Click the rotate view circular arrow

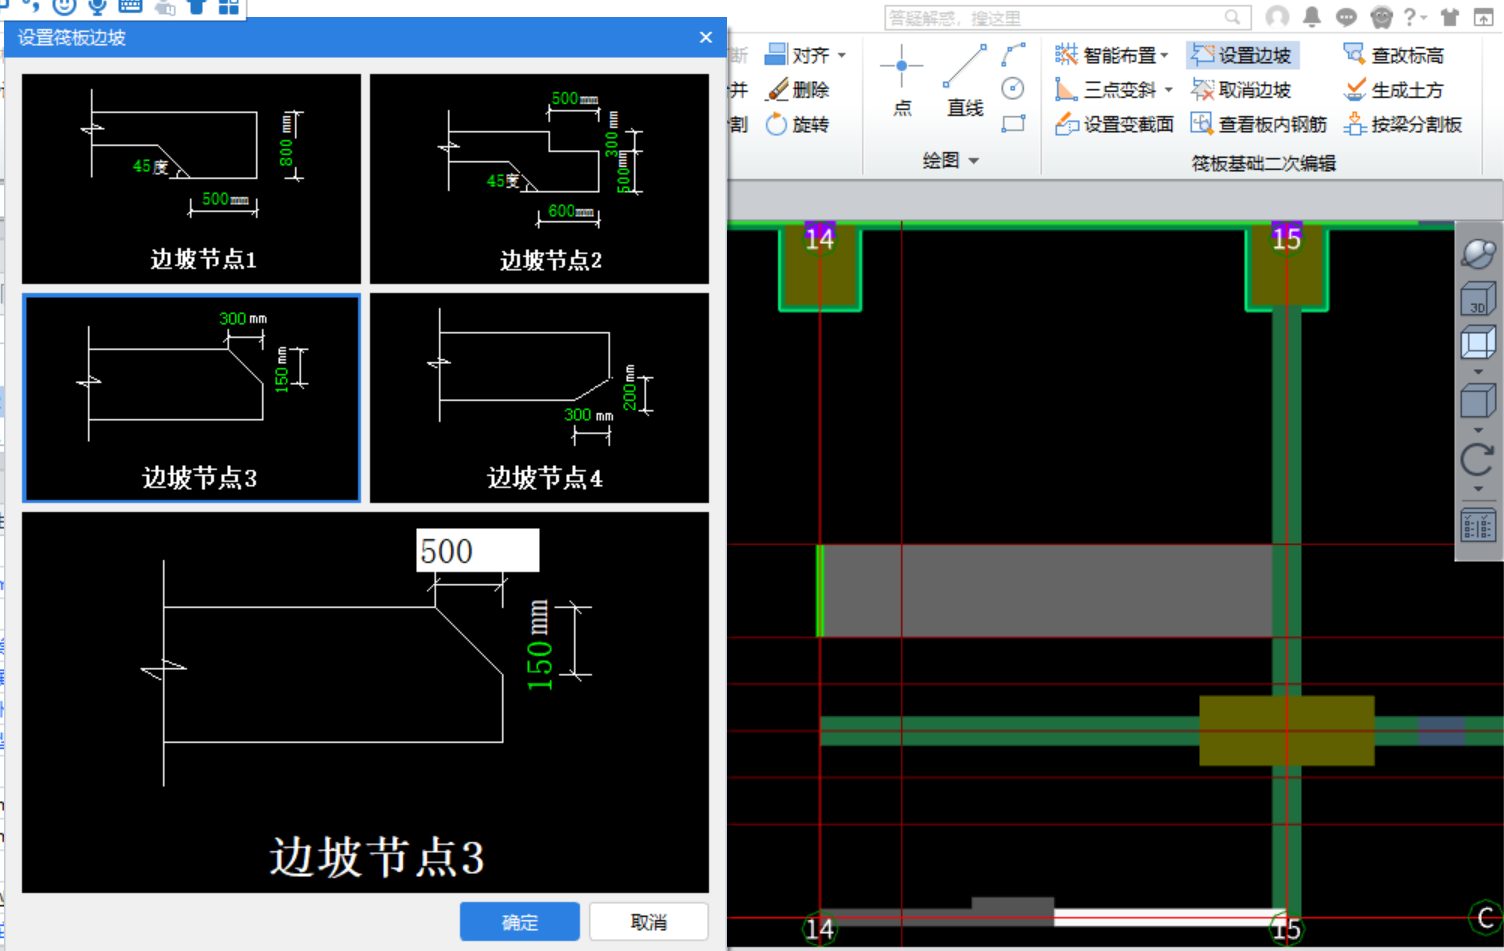(x=1478, y=460)
